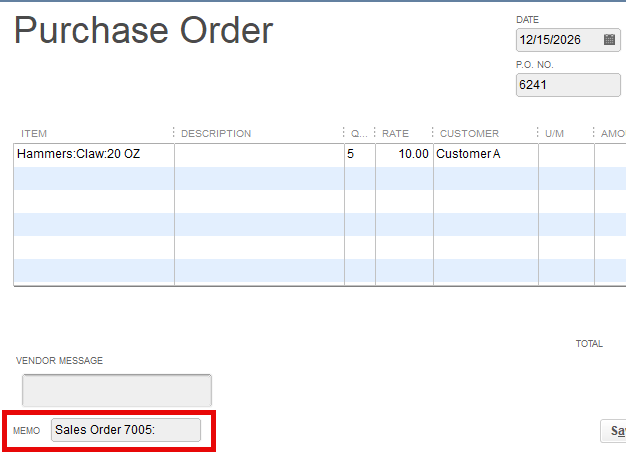
Task: Click the Vendor Message text box
Action: (117, 390)
